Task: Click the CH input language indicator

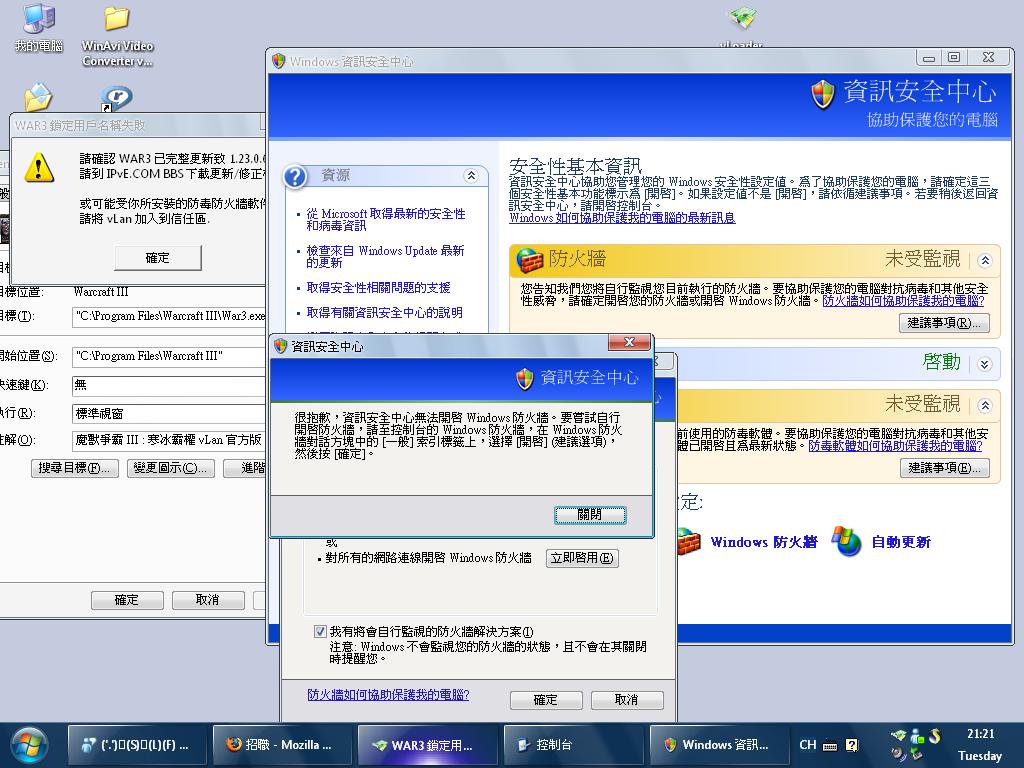Action: 808,744
